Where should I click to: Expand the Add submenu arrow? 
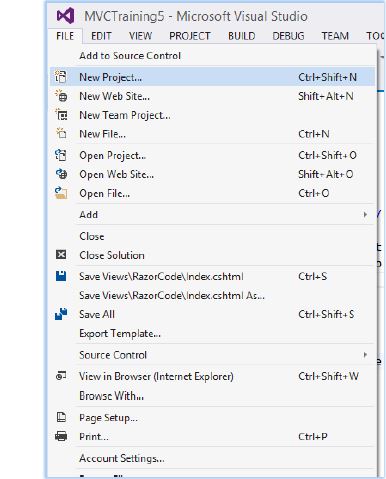click(x=365, y=214)
